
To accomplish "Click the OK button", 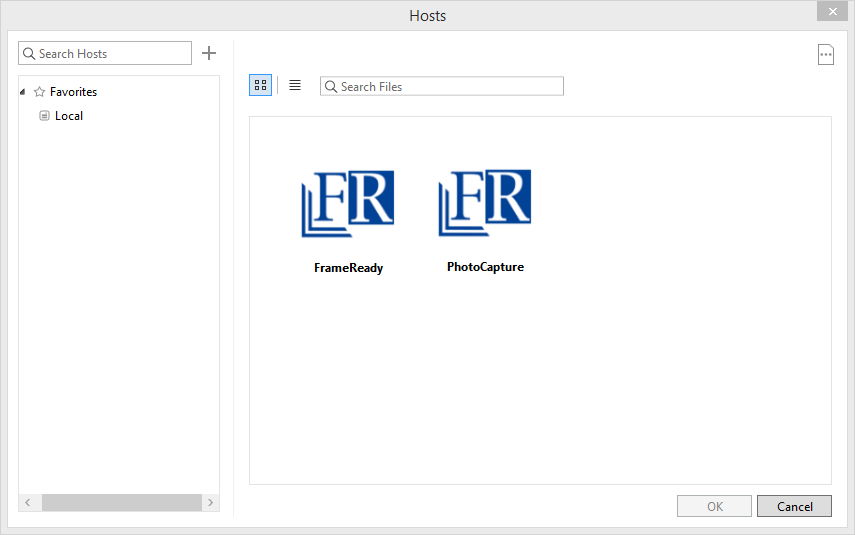I will pos(714,506).
